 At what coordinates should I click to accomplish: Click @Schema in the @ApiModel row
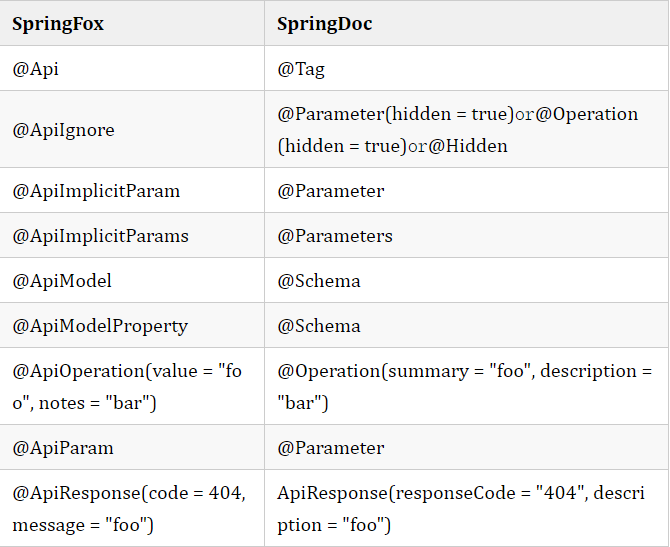319,280
